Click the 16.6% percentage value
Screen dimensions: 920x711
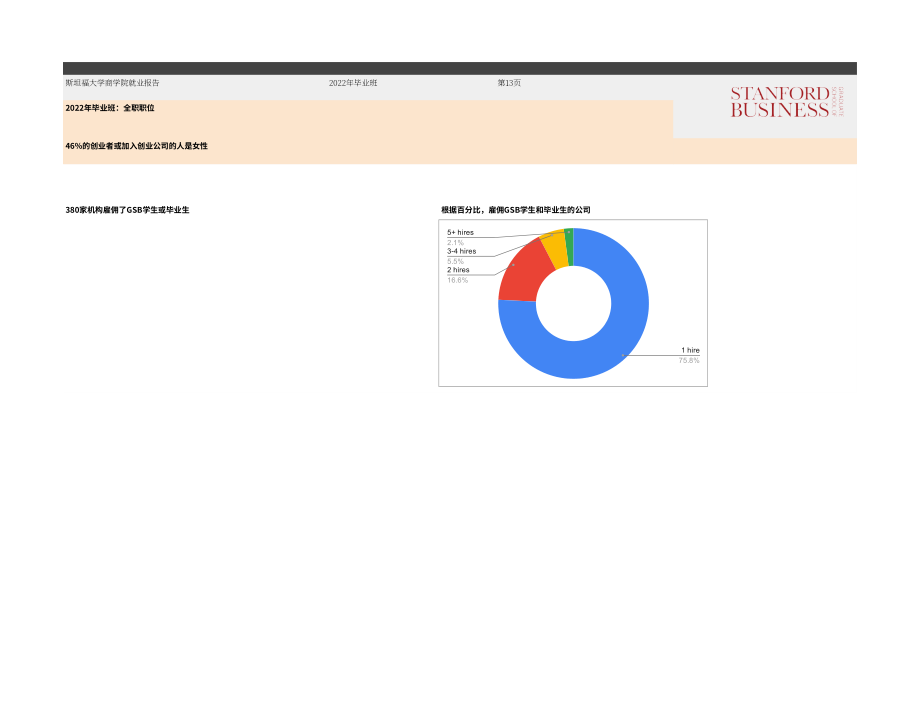(x=457, y=280)
